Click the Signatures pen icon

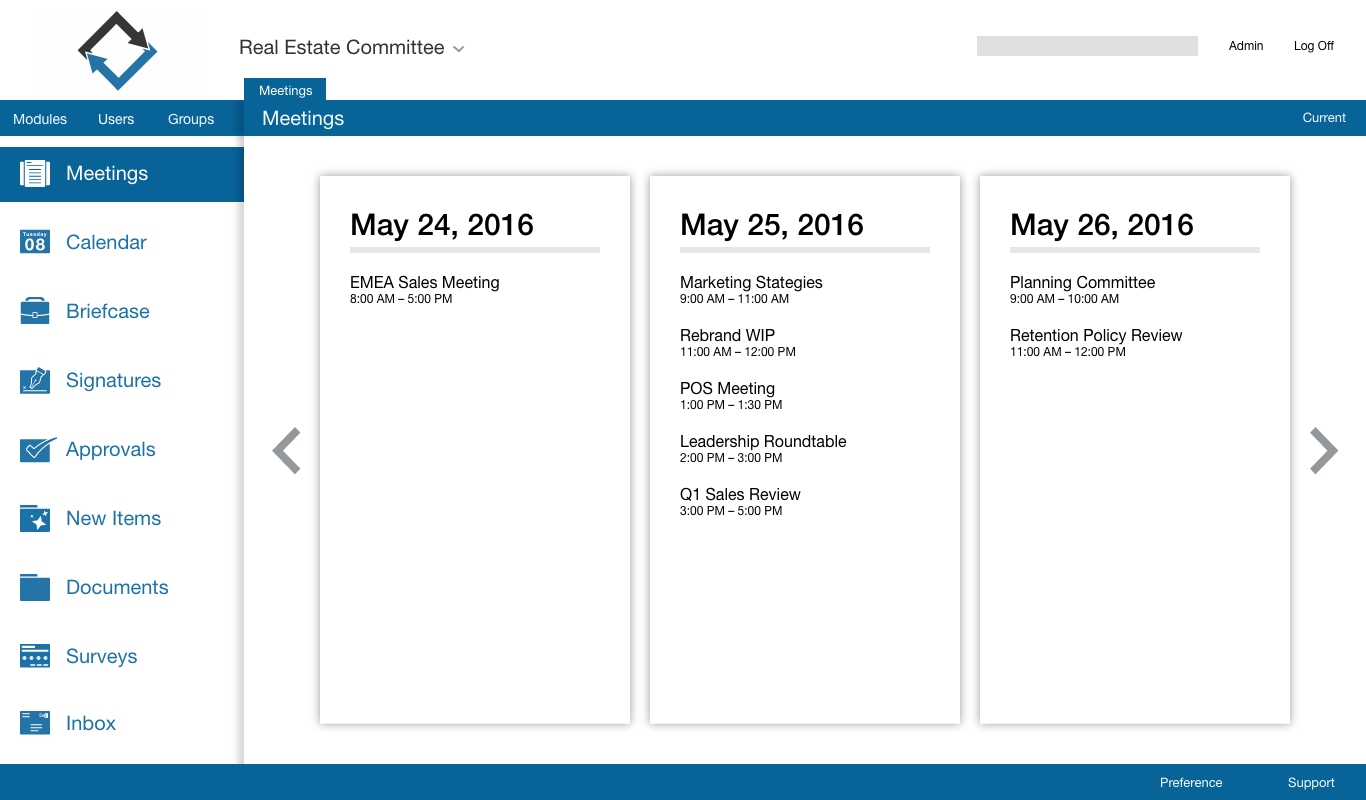[x=35, y=380]
